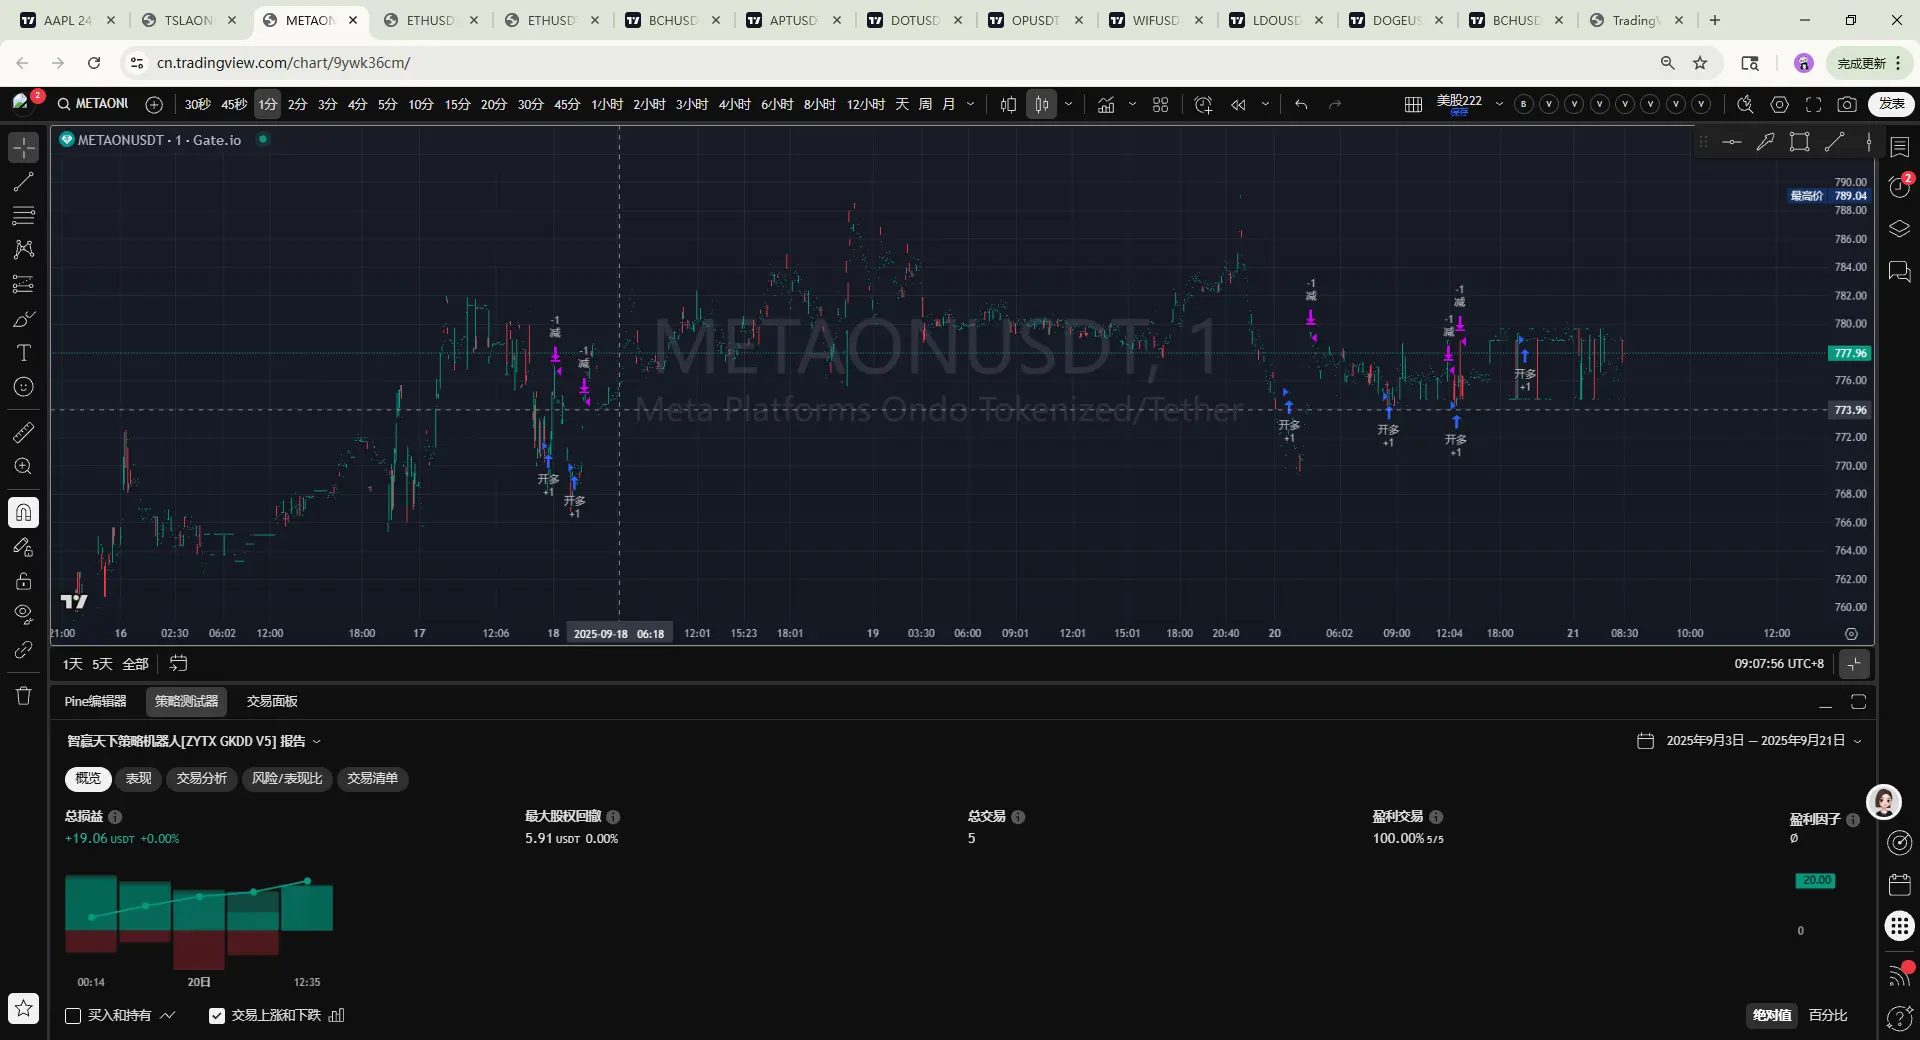Expand the timeframe intervals dropdown arrow
This screenshot has width=1920, height=1040.
970,104
